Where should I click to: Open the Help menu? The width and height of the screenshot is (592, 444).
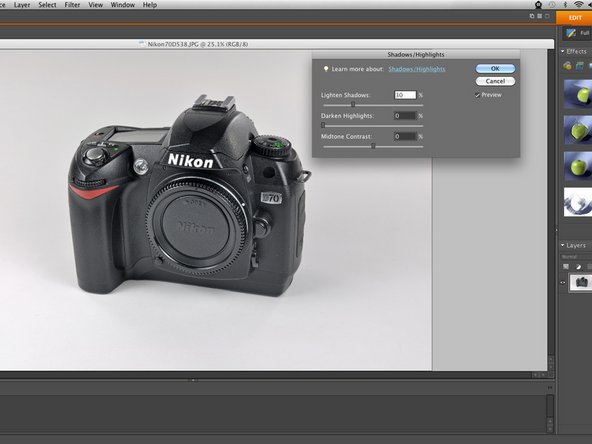click(x=150, y=5)
